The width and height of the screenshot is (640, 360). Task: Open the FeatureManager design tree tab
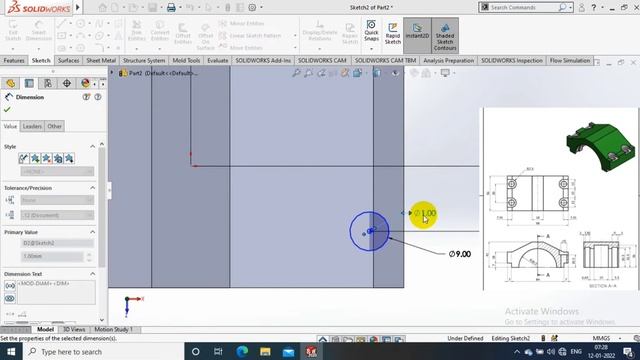pos(11,83)
